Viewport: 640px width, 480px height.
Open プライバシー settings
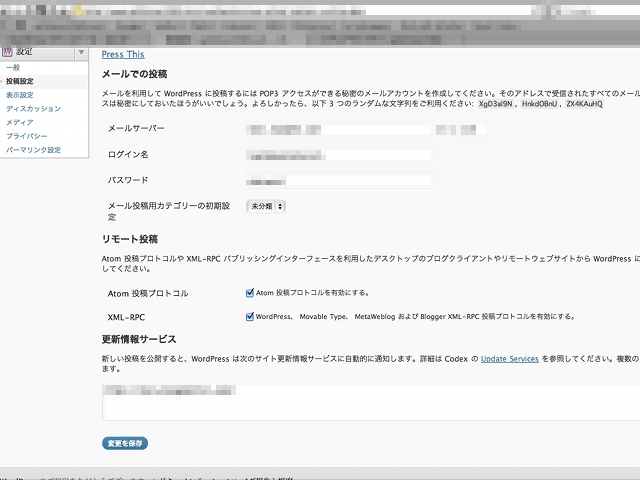(27, 136)
